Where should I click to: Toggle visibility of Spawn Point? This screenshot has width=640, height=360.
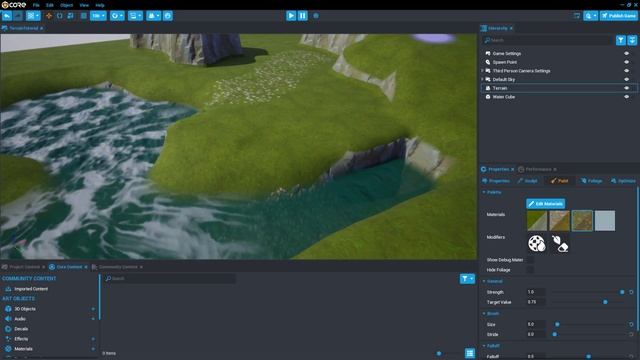tap(627, 62)
